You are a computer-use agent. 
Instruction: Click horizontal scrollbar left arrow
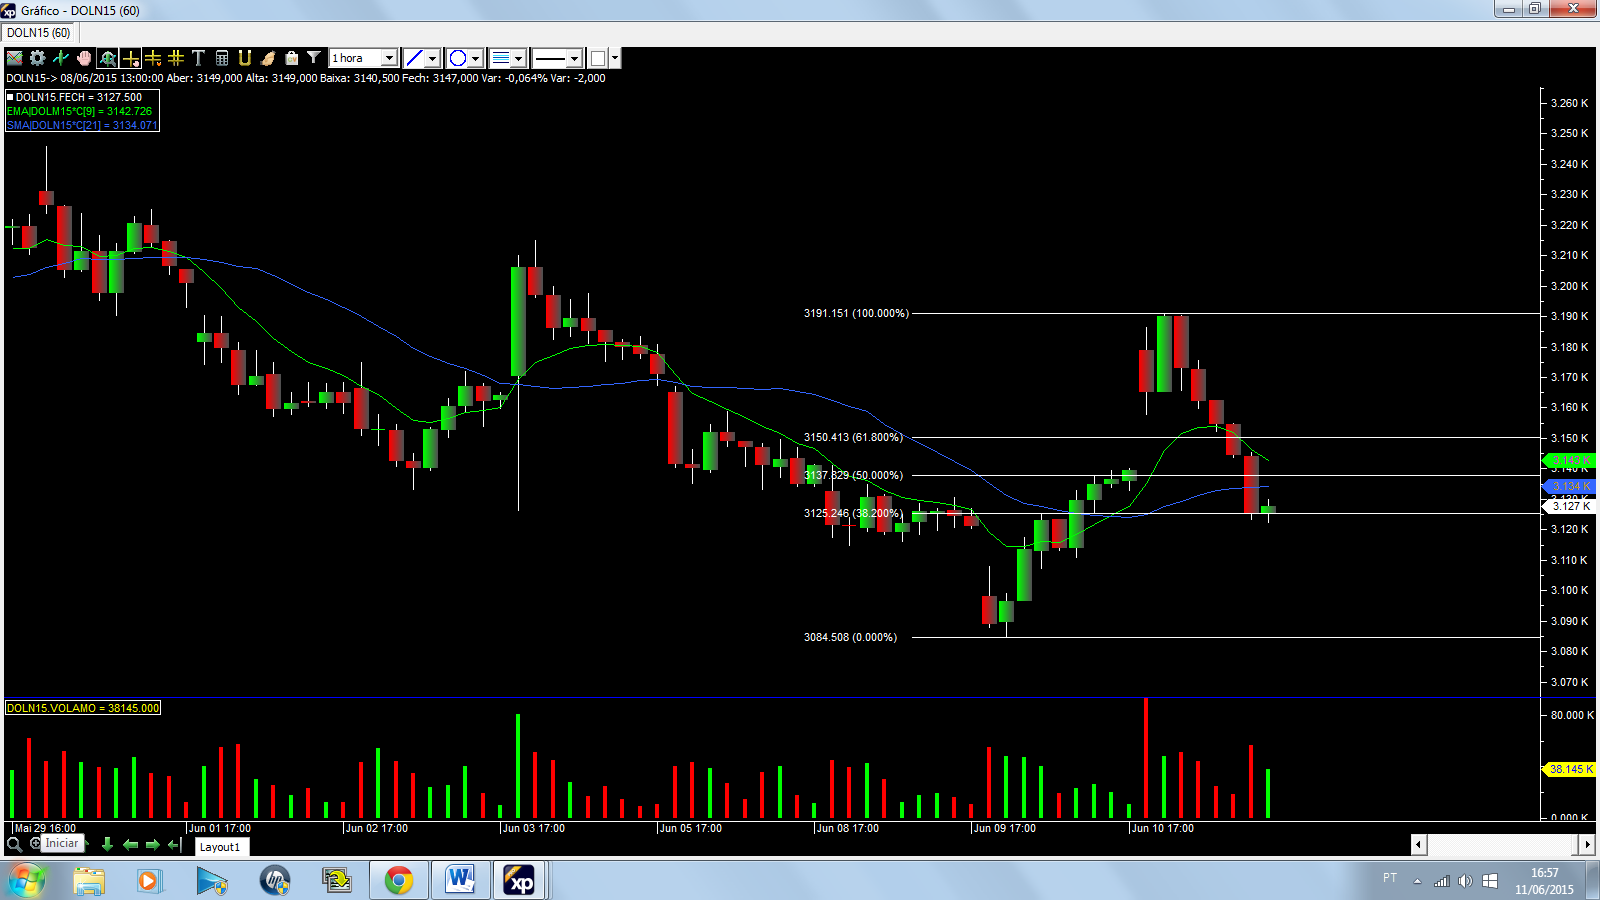click(1418, 845)
